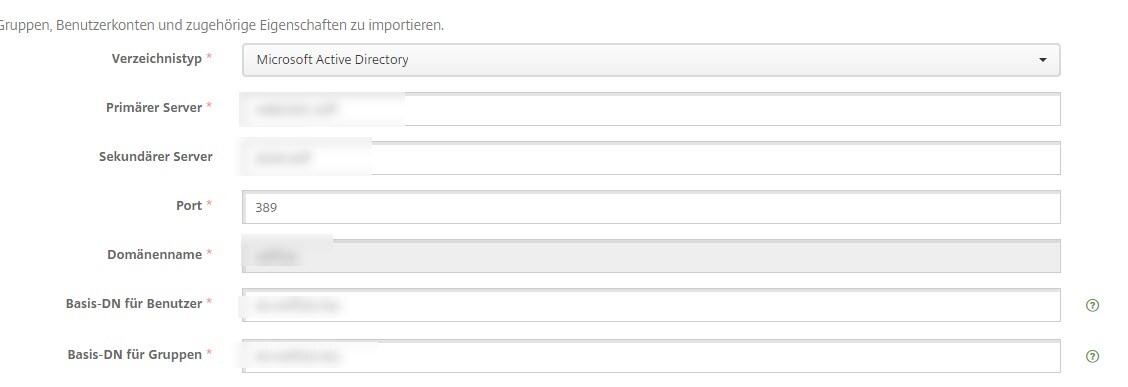Click the import description text at top

222,25
